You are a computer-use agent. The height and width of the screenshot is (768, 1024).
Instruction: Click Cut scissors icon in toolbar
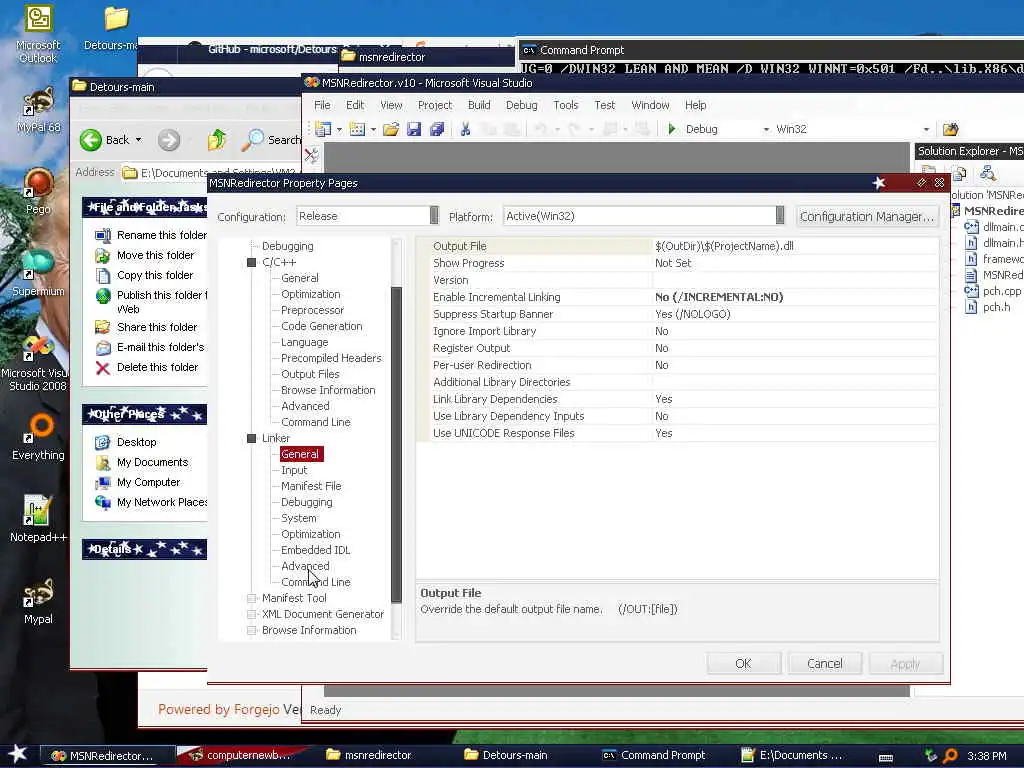click(x=465, y=129)
